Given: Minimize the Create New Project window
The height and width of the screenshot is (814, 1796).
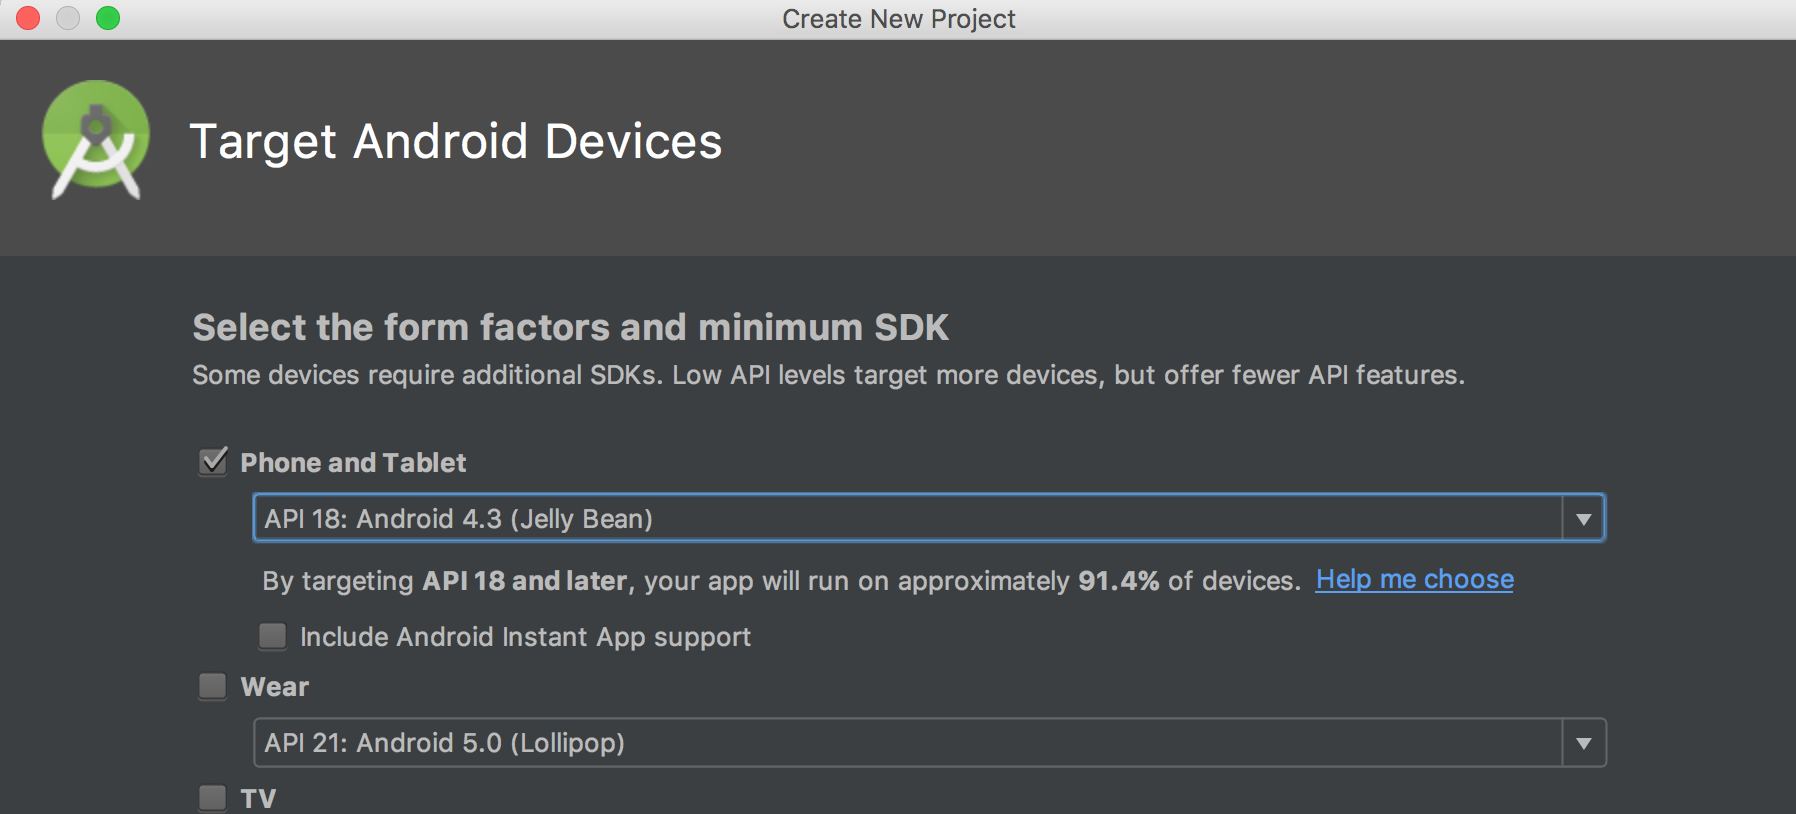Looking at the screenshot, I should click(x=68, y=18).
